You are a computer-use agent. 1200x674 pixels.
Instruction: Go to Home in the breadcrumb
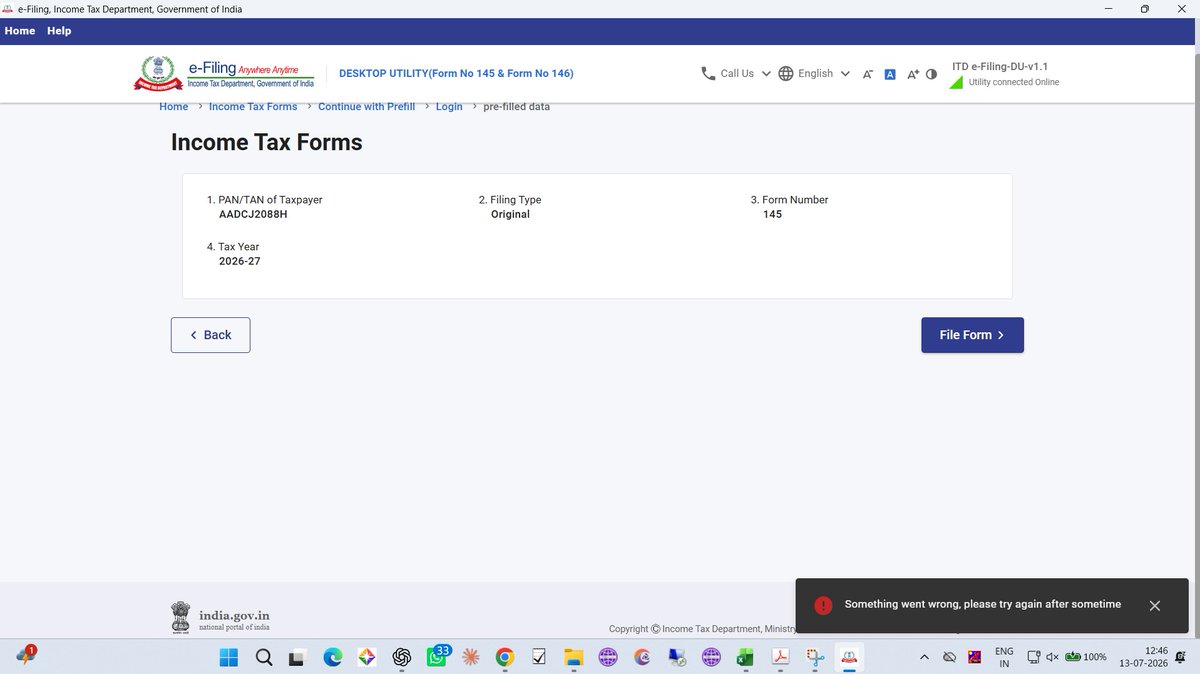pos(174,107)
